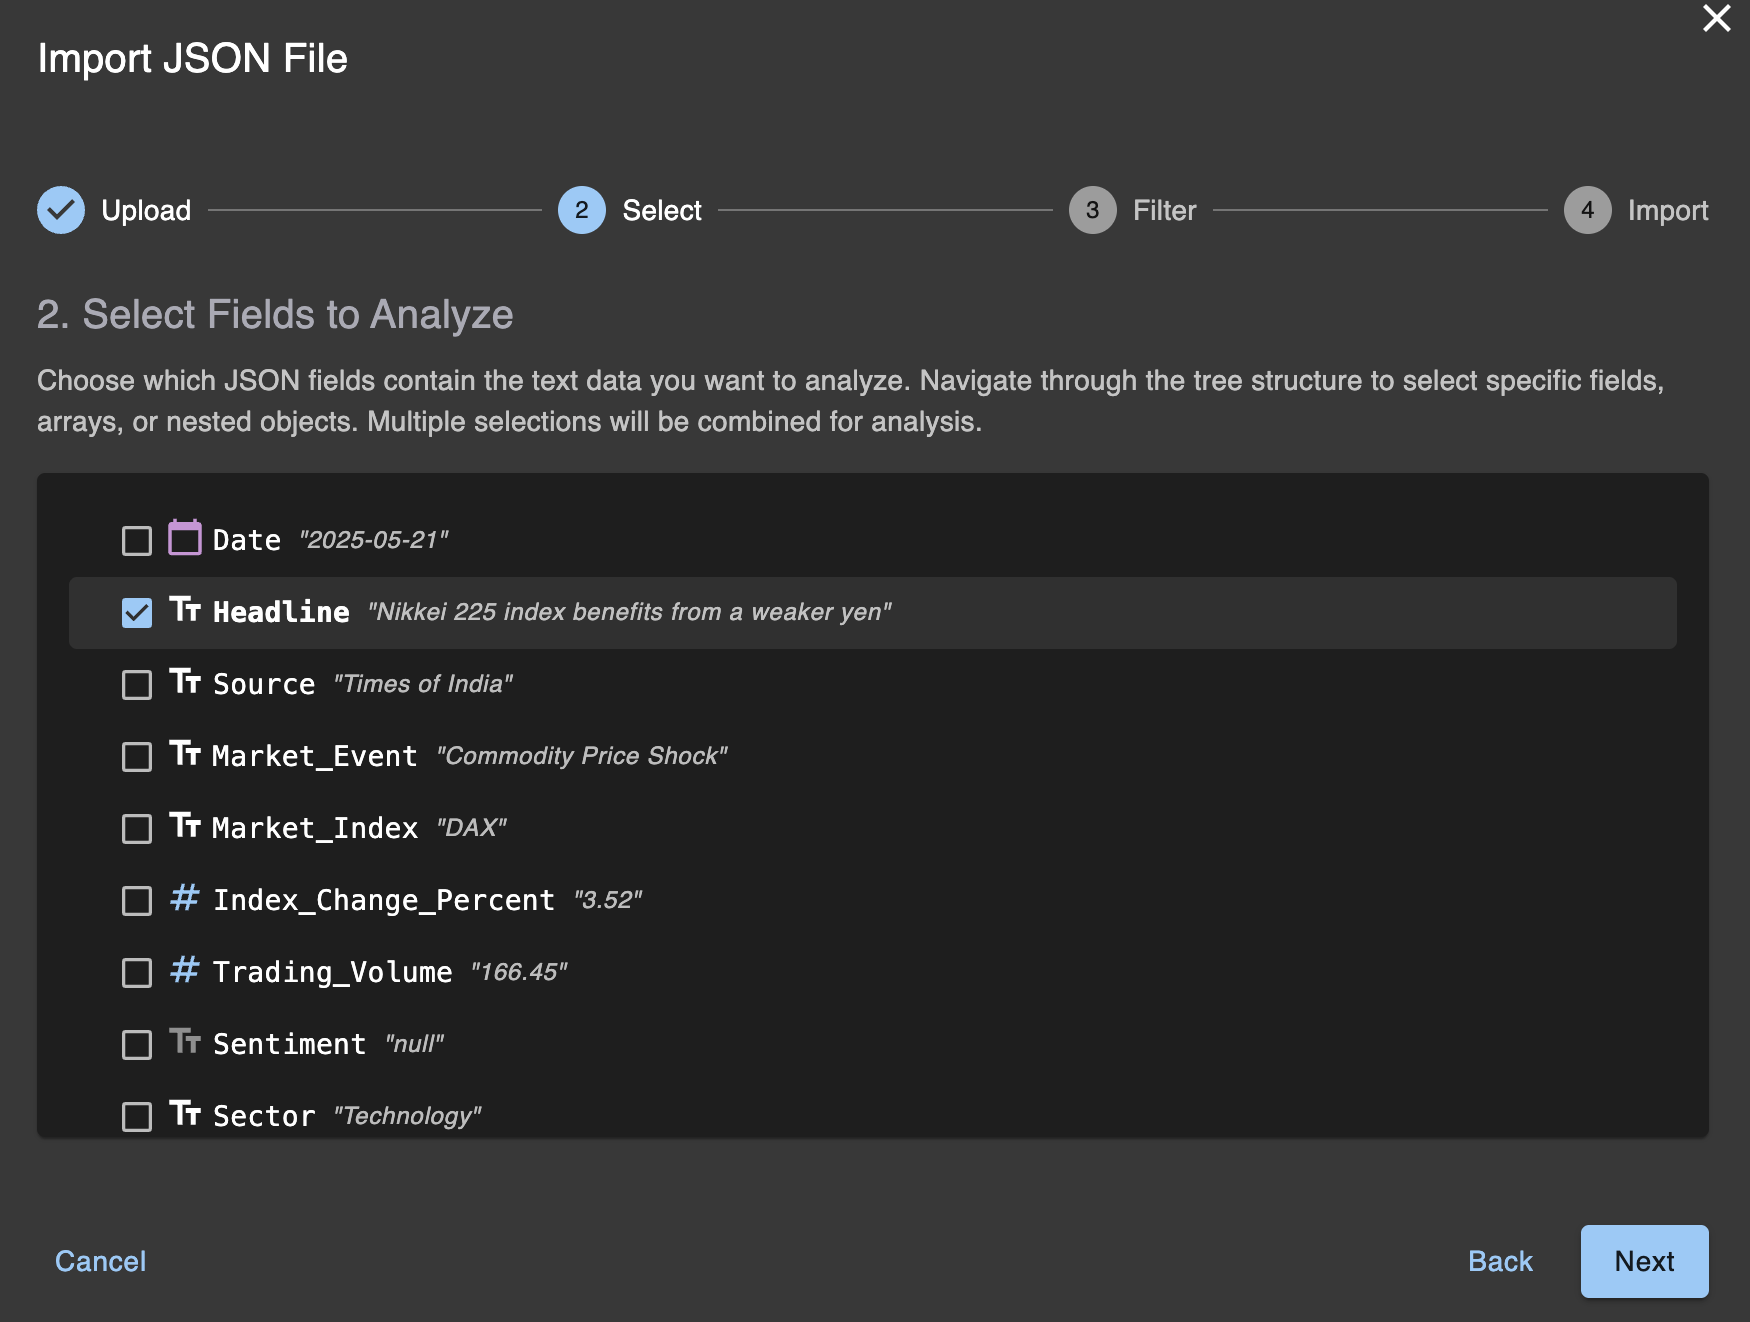This screenshot has width=1750, height=1322.
Task: Click the text icon beside Sector
Action: [186, 1115]
